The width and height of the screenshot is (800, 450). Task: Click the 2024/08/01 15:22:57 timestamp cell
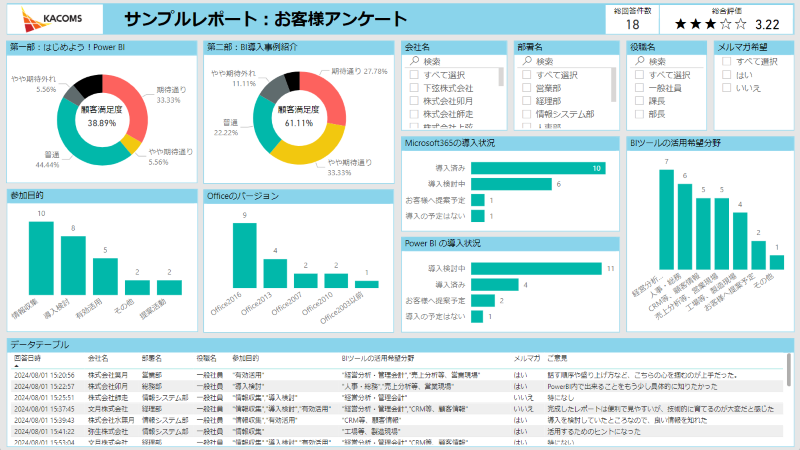tap(44, 386)
